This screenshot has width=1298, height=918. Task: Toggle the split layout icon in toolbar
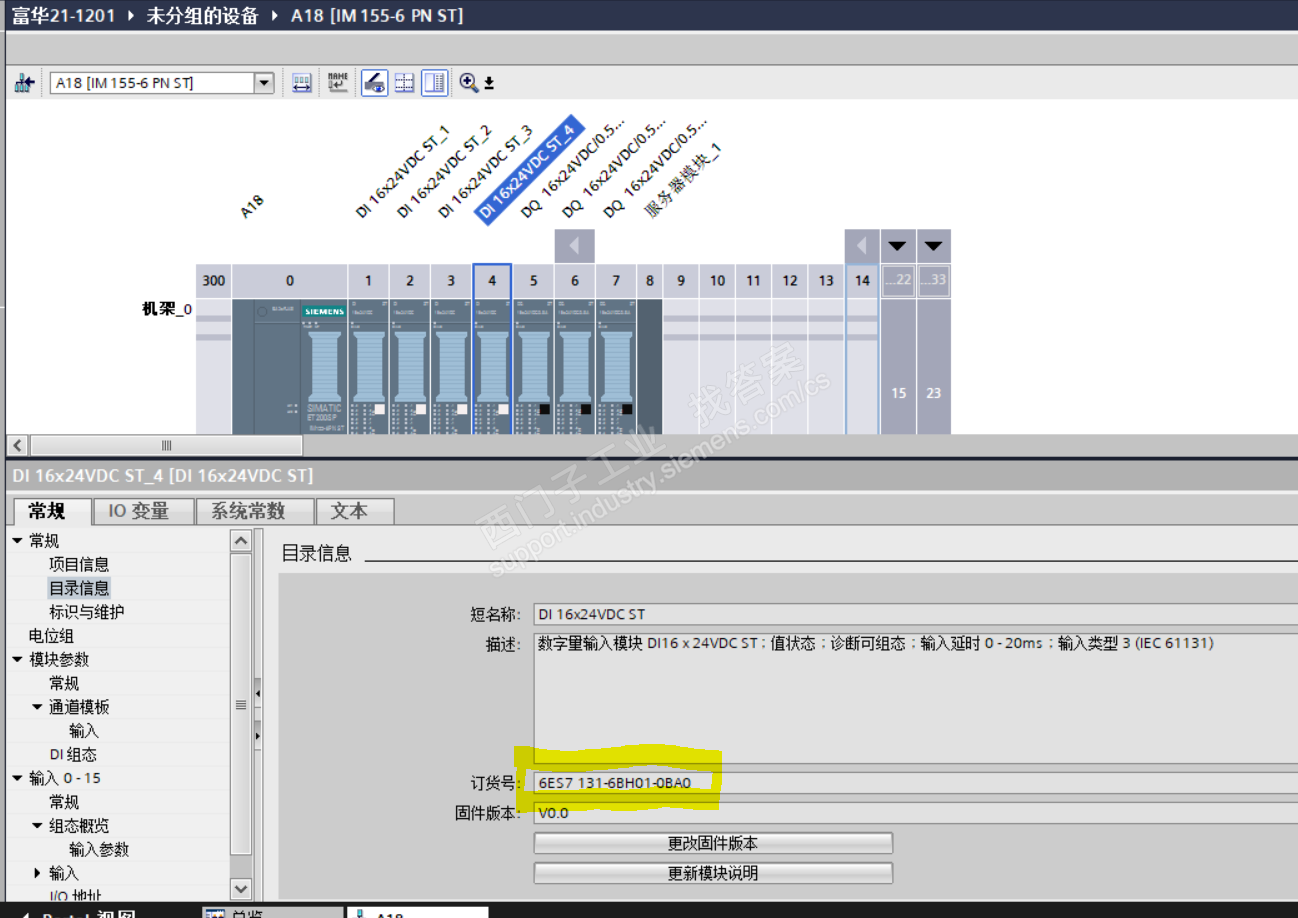[434, 83]
